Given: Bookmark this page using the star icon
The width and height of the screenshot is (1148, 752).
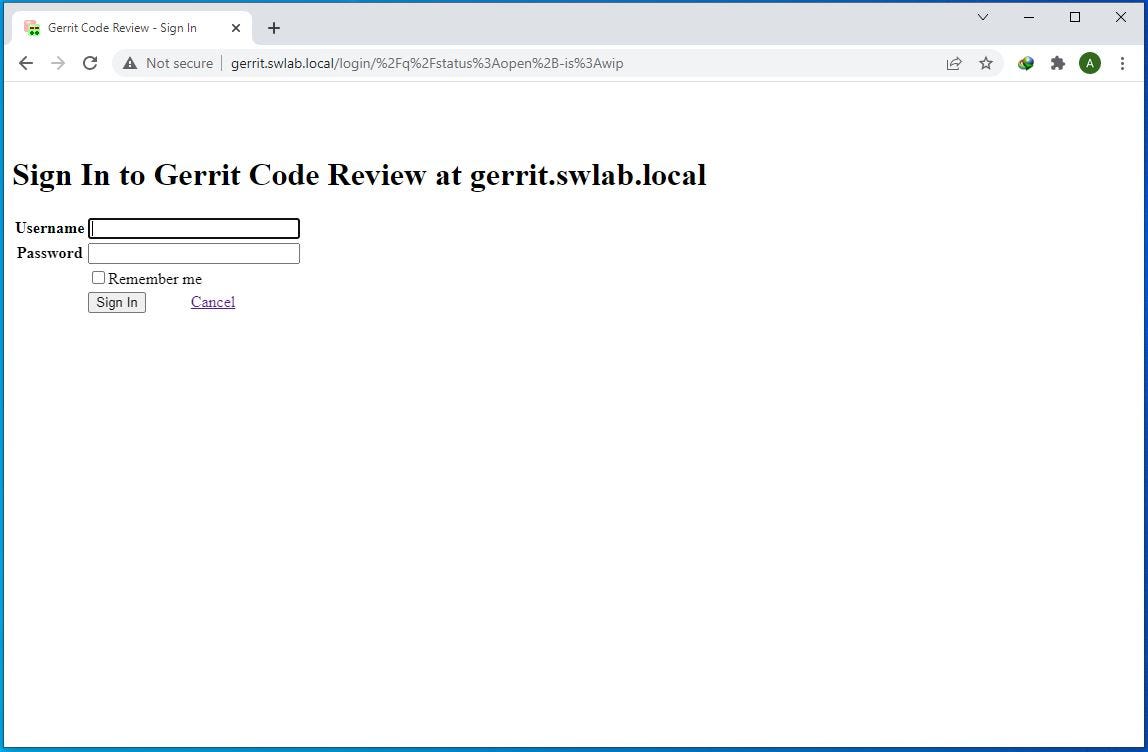Looking at the screenshot, I should 986,63.
